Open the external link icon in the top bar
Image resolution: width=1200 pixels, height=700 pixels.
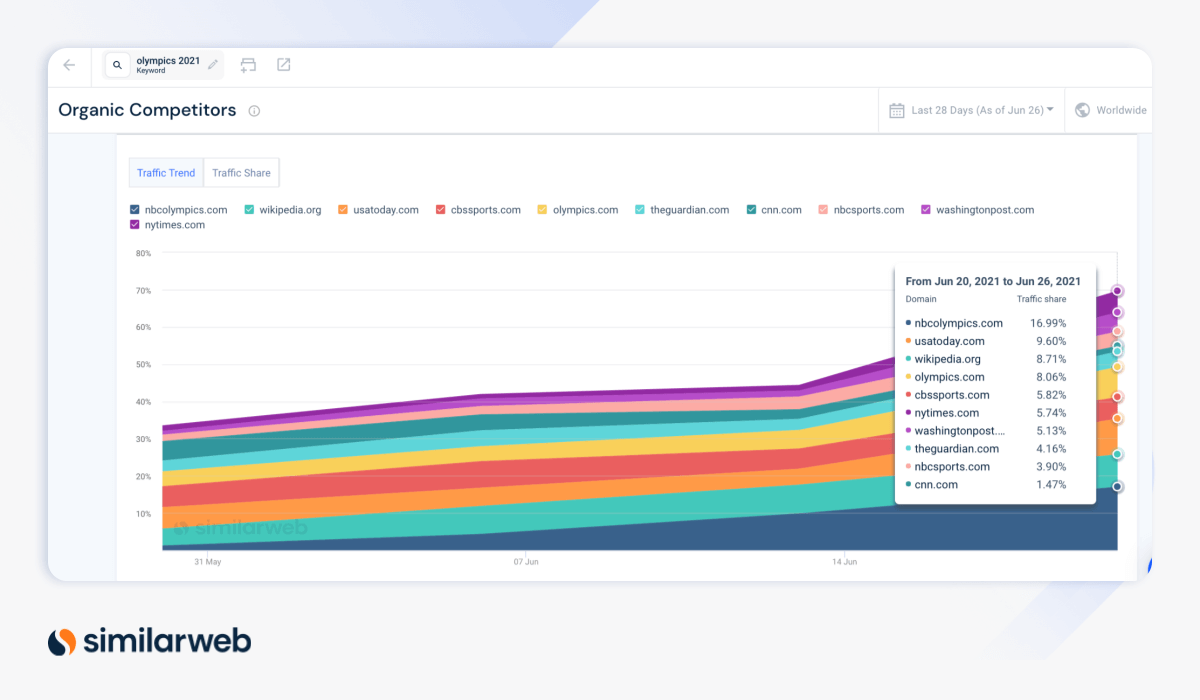pyautogui.click(x=284, y=65)
